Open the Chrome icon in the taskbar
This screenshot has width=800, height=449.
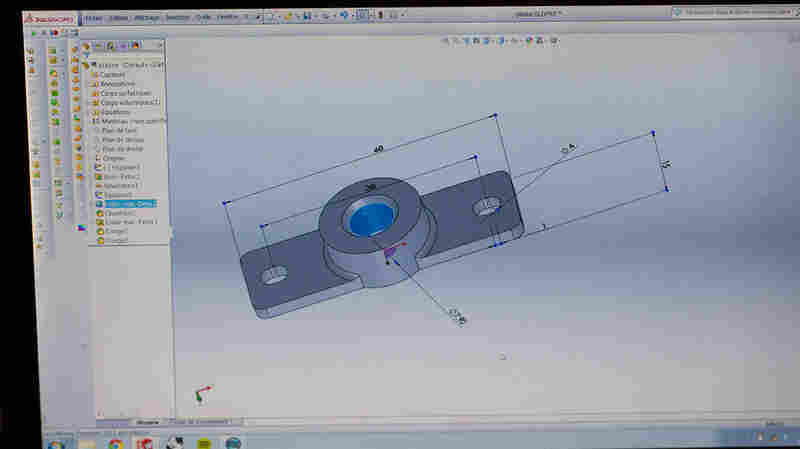coord(116,444)
